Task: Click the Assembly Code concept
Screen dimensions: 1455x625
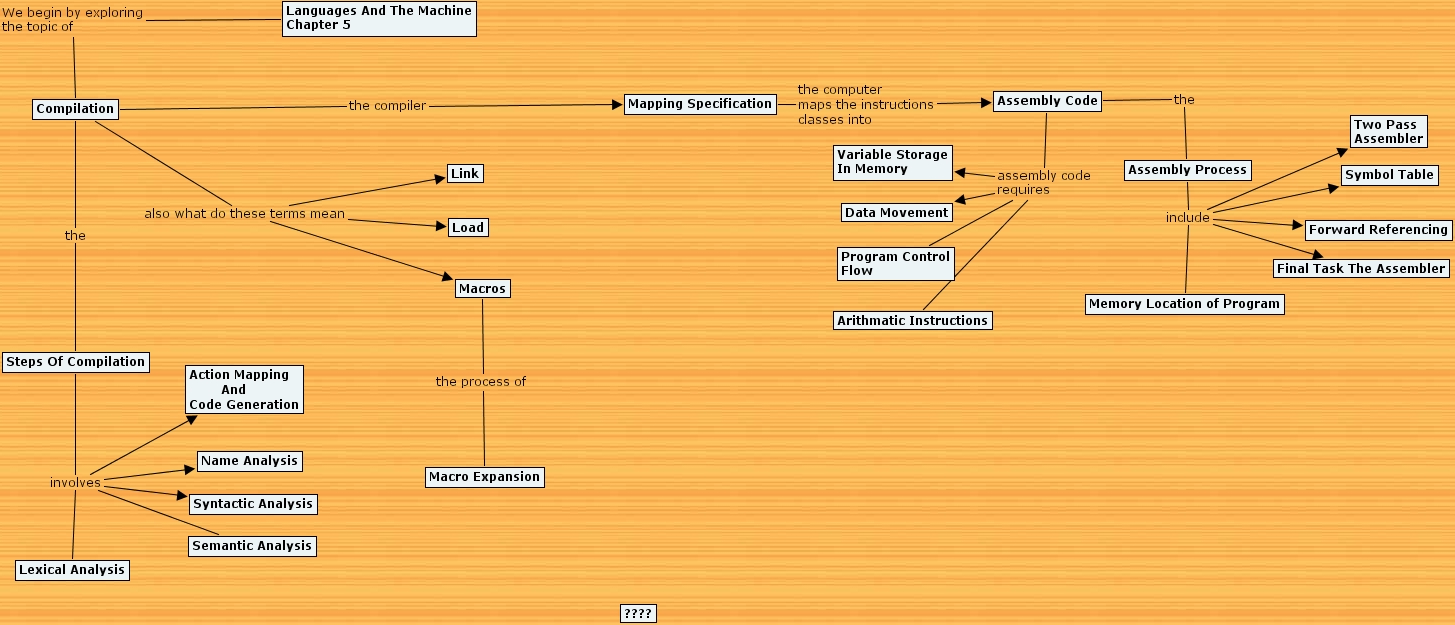Action: point(1046,100)
